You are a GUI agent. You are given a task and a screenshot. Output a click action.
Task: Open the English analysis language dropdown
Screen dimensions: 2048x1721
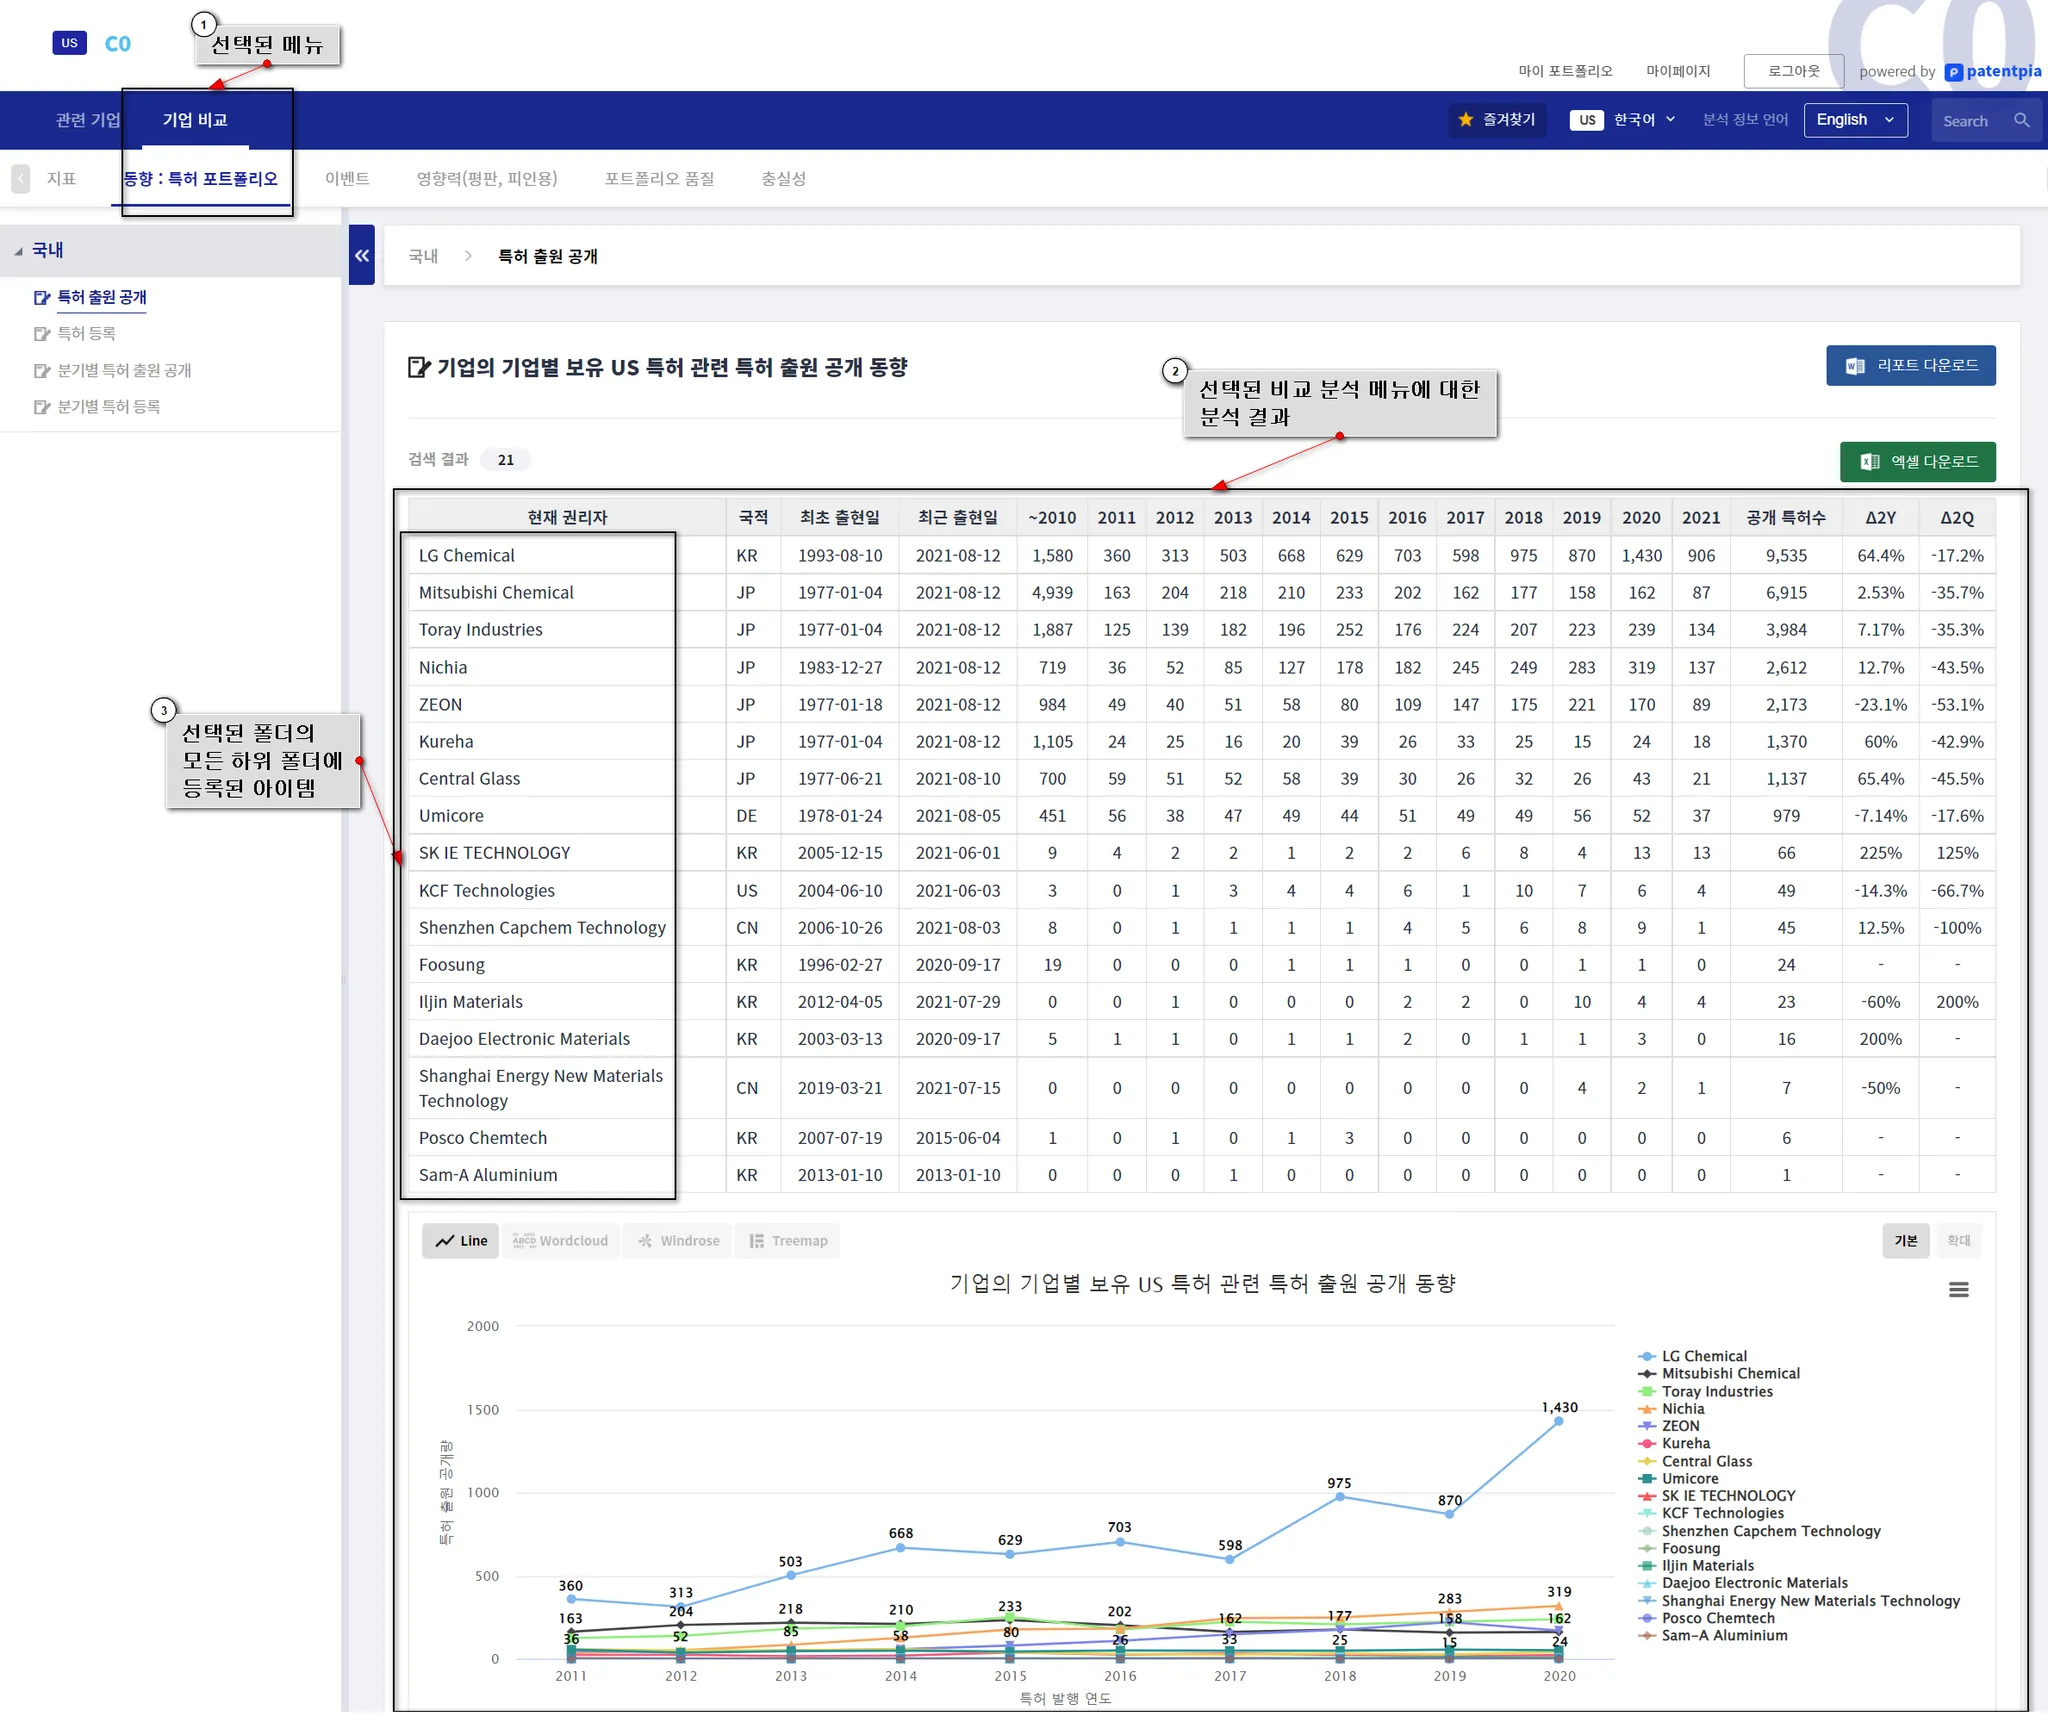click(1855, 120)
